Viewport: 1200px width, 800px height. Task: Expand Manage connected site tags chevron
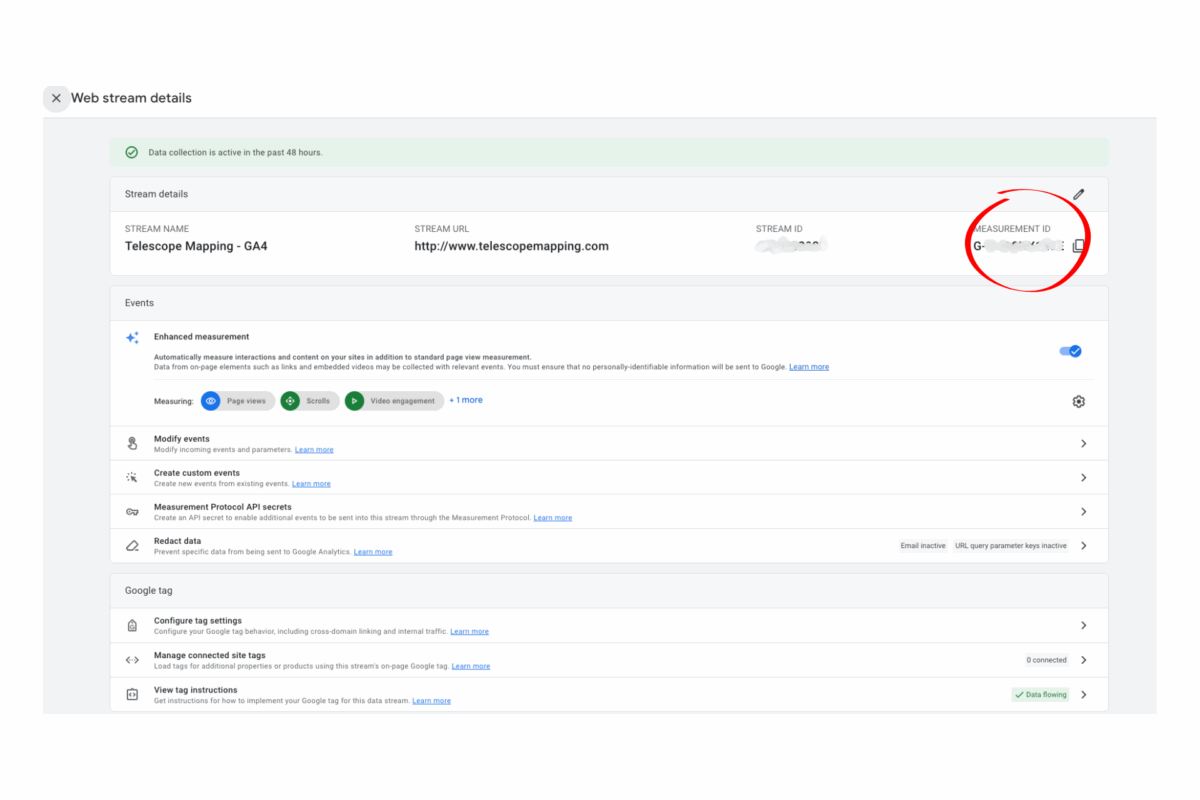pos(1083,660)
